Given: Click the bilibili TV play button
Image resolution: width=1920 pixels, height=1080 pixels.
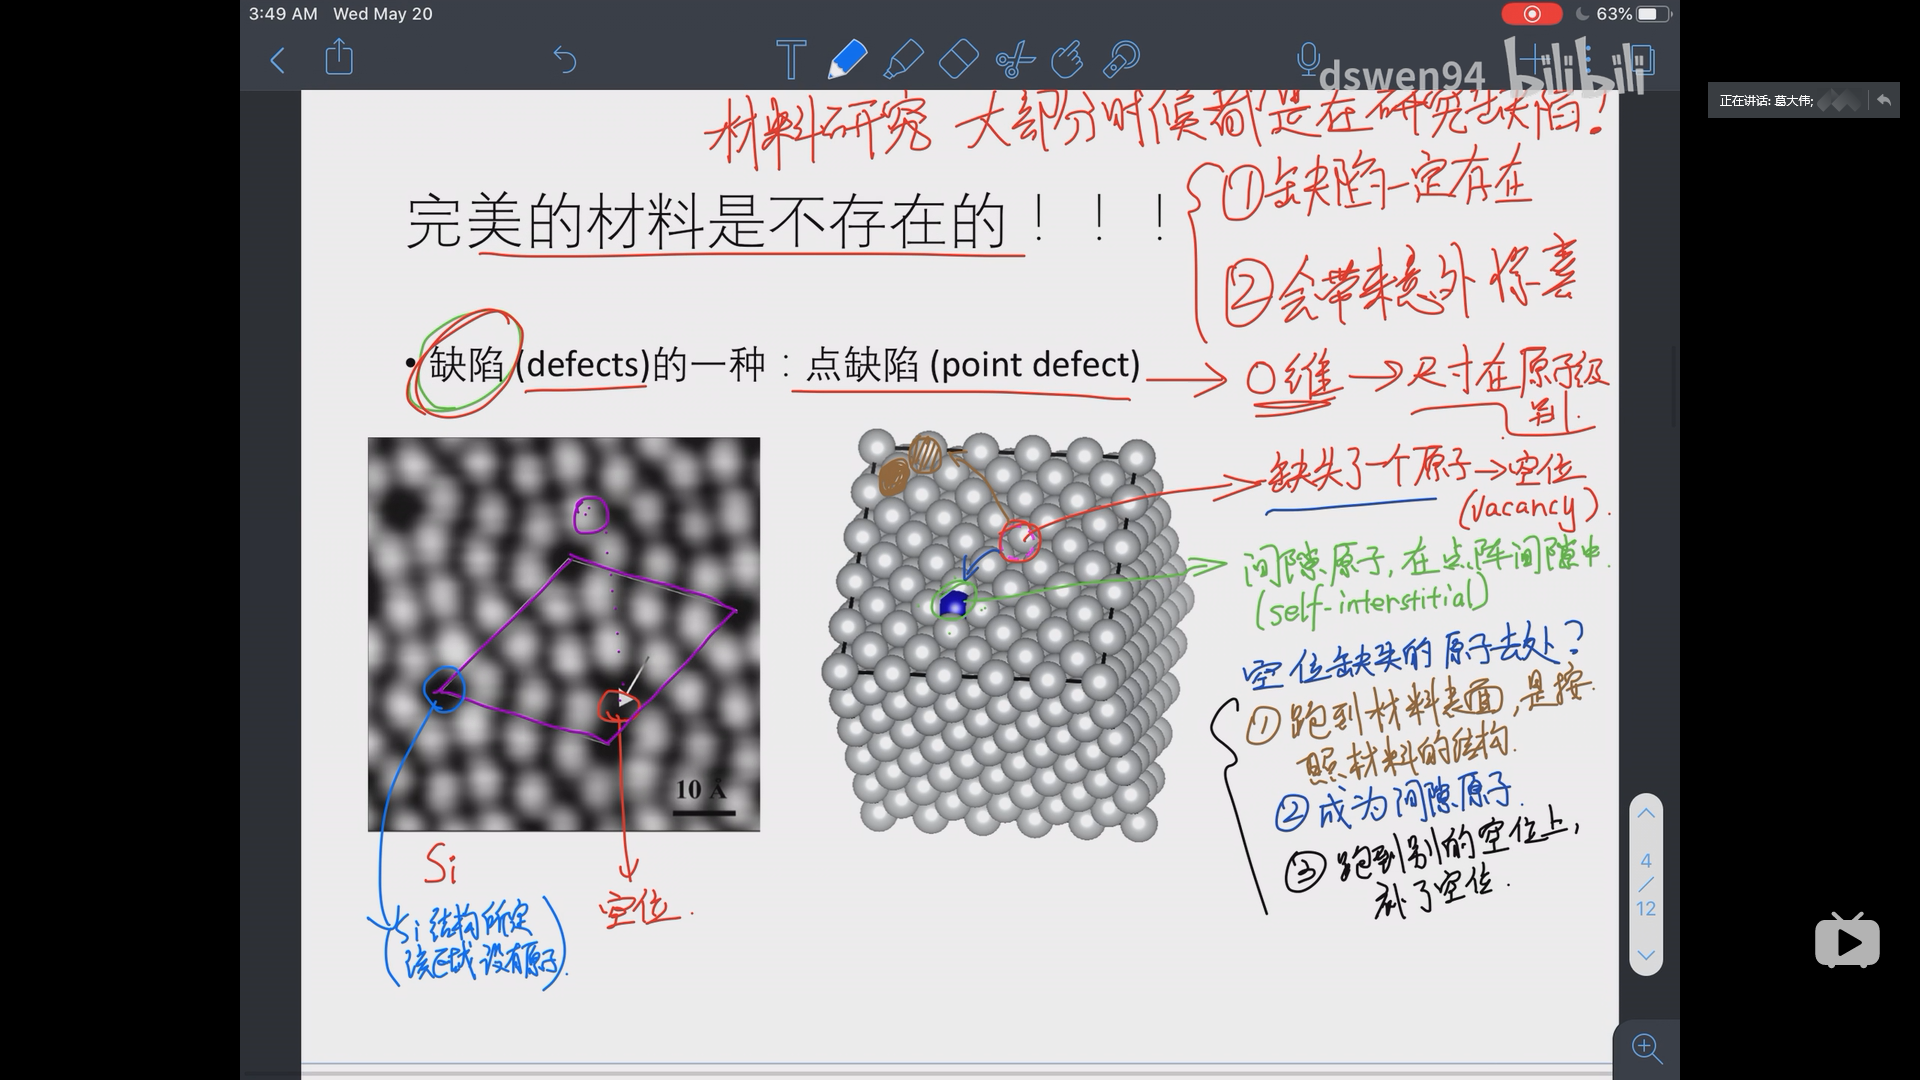Looking at the screenshot, I should [x=1847, y=942].
